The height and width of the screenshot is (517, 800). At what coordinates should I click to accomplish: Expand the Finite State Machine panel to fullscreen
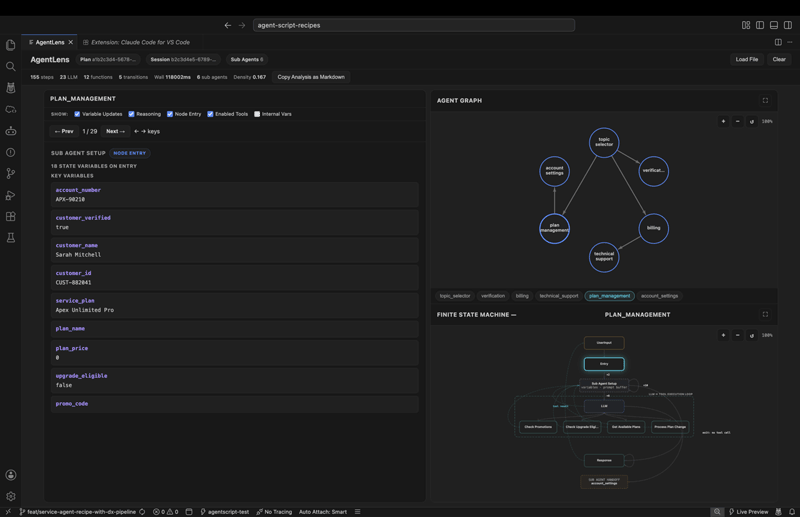[x=765, y=314]
